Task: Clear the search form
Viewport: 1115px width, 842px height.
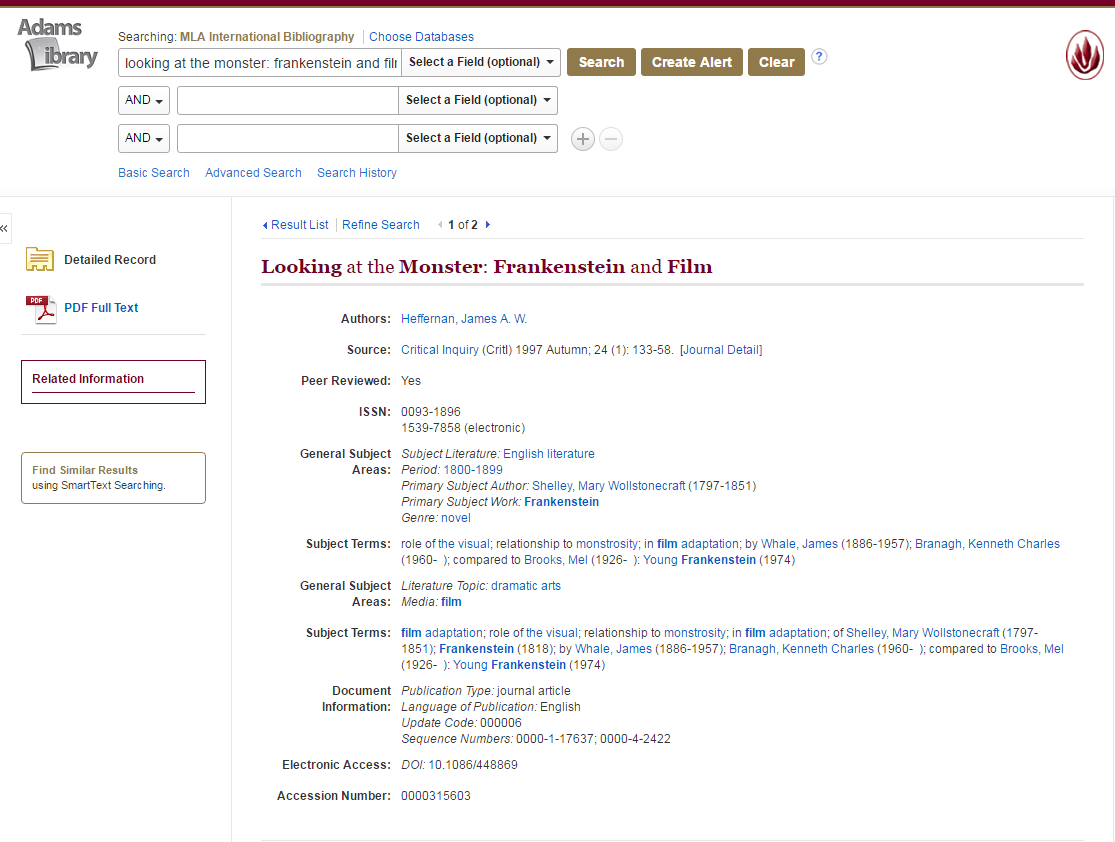Action: pyautogui.click(x=776, y=63)
